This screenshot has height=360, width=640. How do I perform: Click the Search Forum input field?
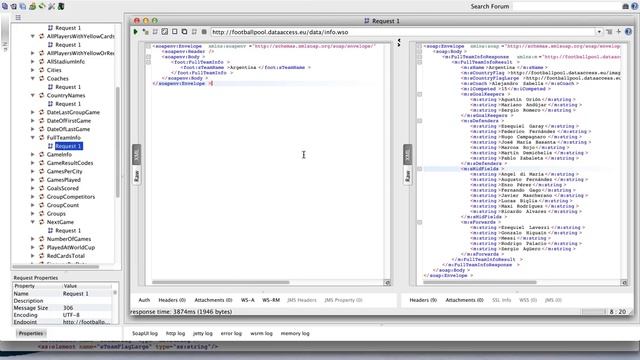[x=567, y=6]
